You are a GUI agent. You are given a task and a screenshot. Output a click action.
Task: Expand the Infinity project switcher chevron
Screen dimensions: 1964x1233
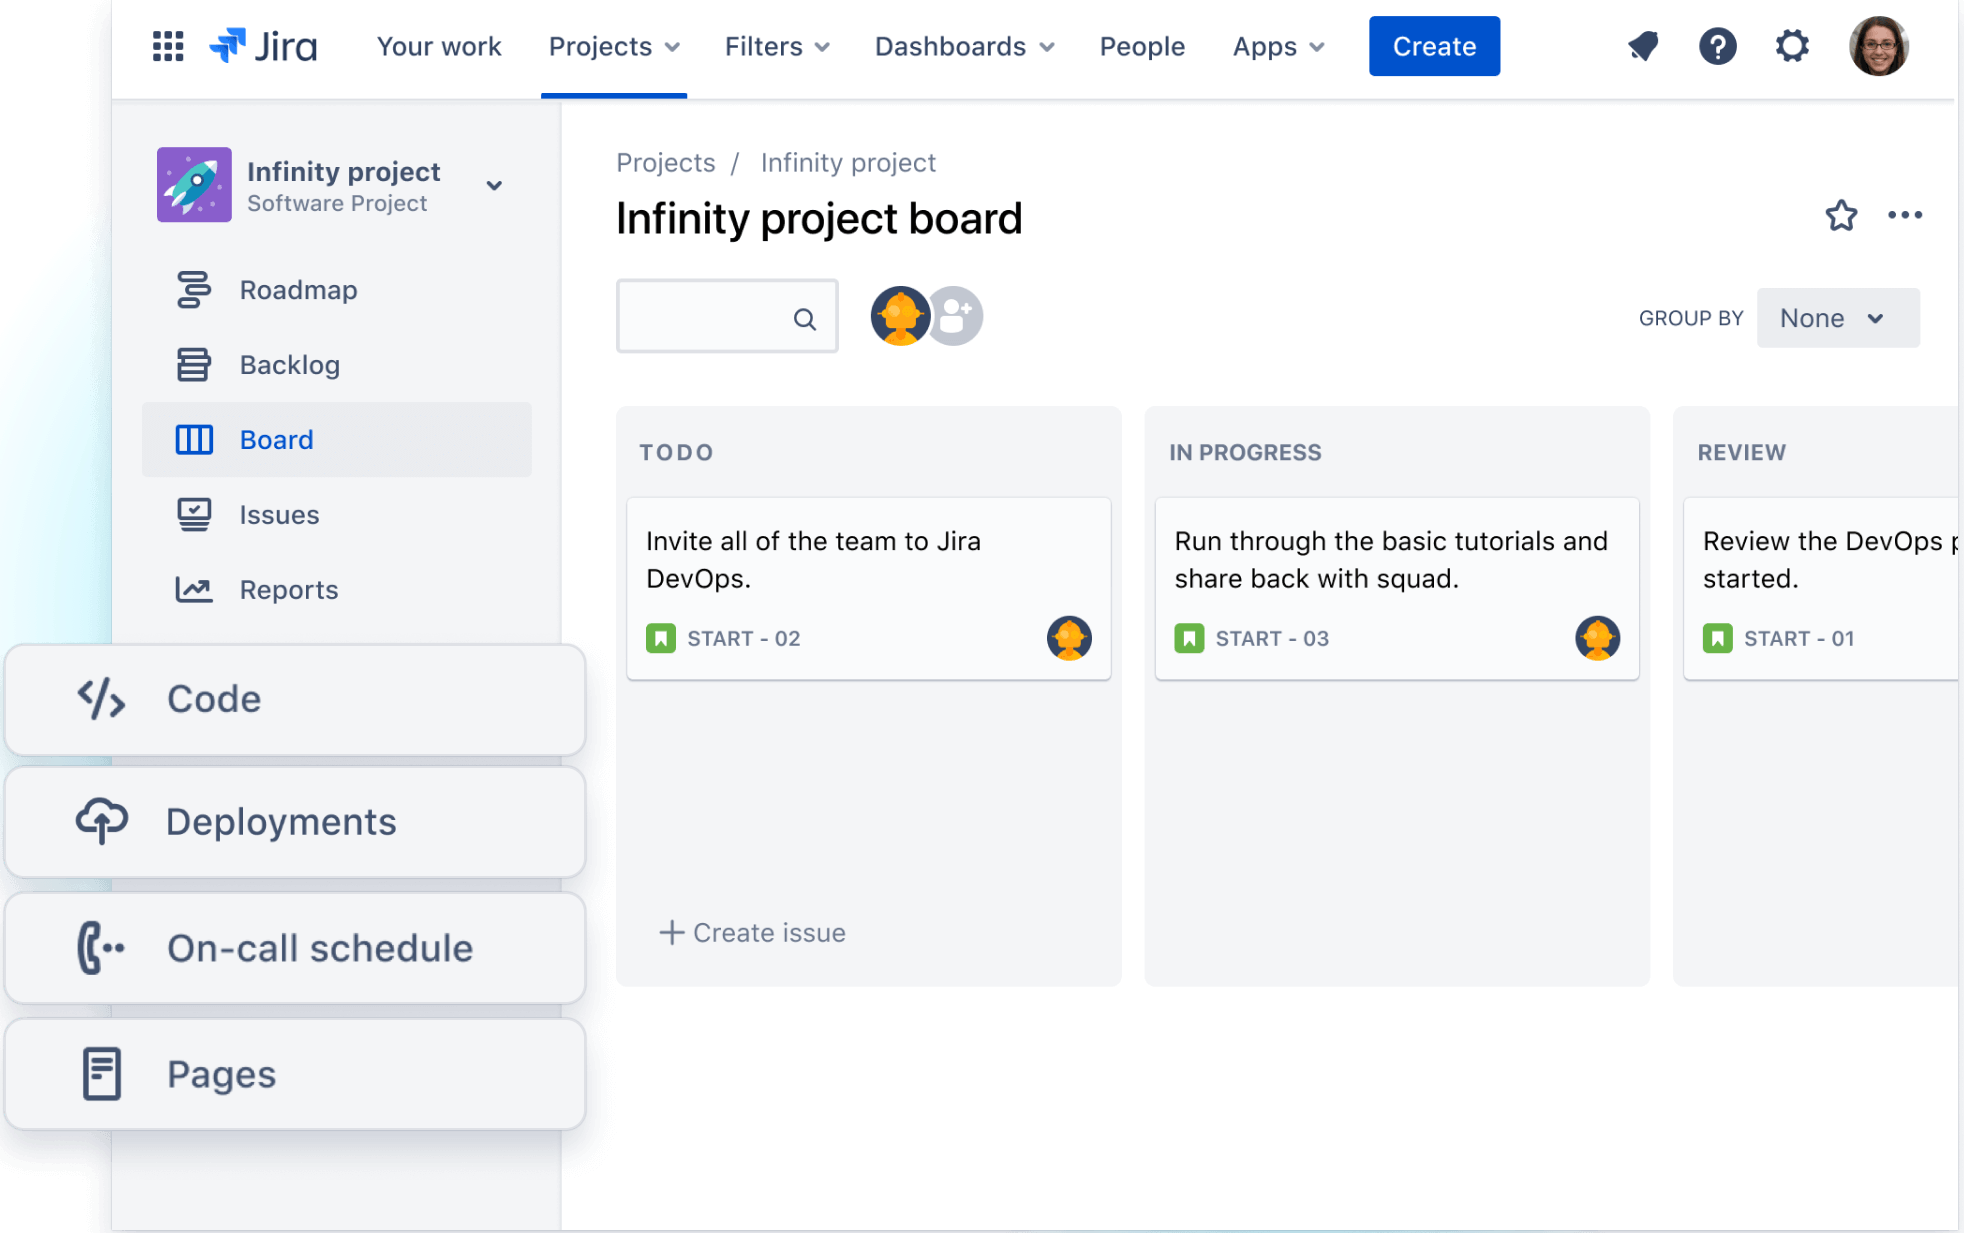point(494,186)
